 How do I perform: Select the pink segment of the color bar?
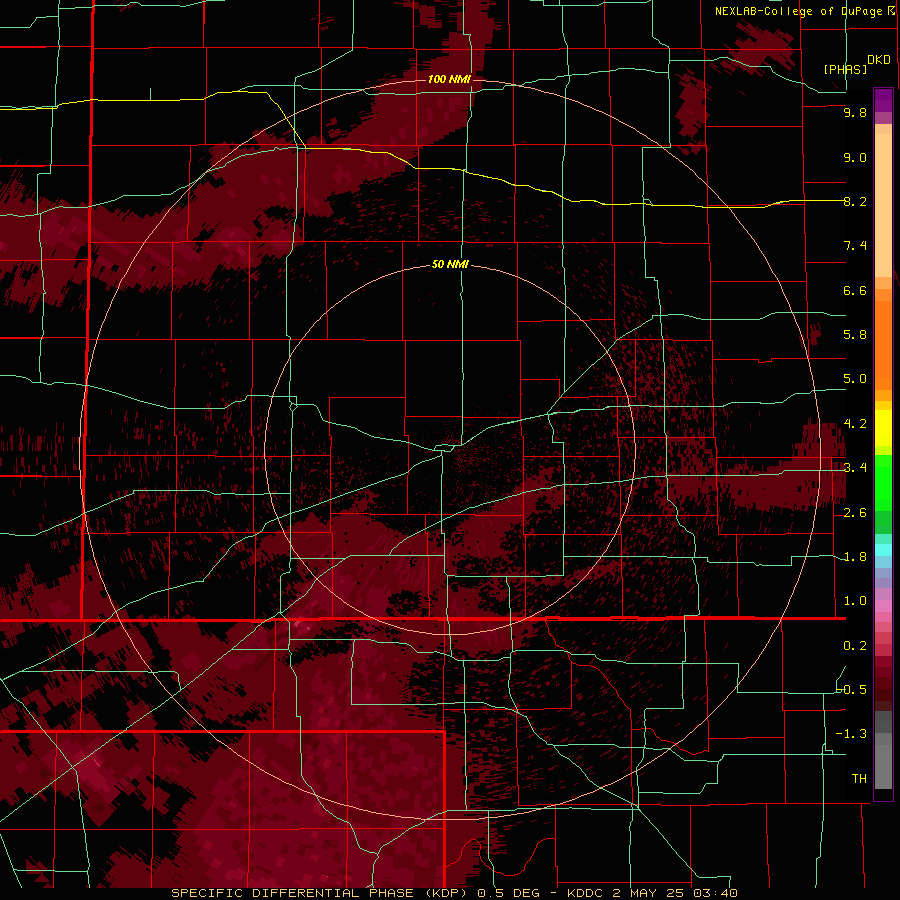(x=883, y=606)
